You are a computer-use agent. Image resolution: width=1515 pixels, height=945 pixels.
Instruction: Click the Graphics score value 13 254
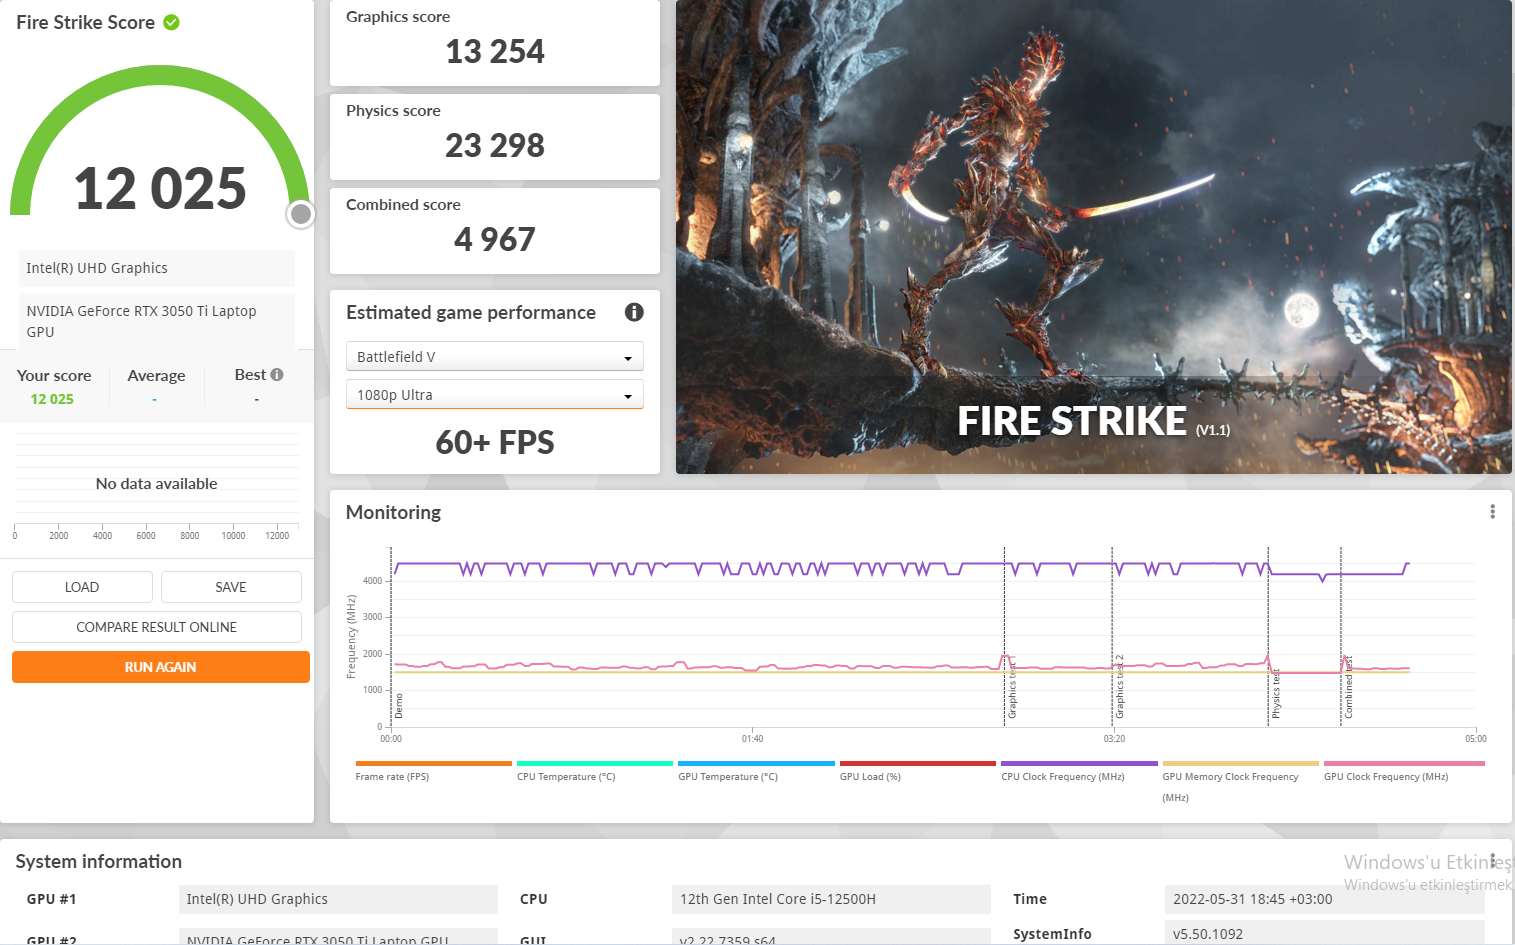click(x=495, y=51)
